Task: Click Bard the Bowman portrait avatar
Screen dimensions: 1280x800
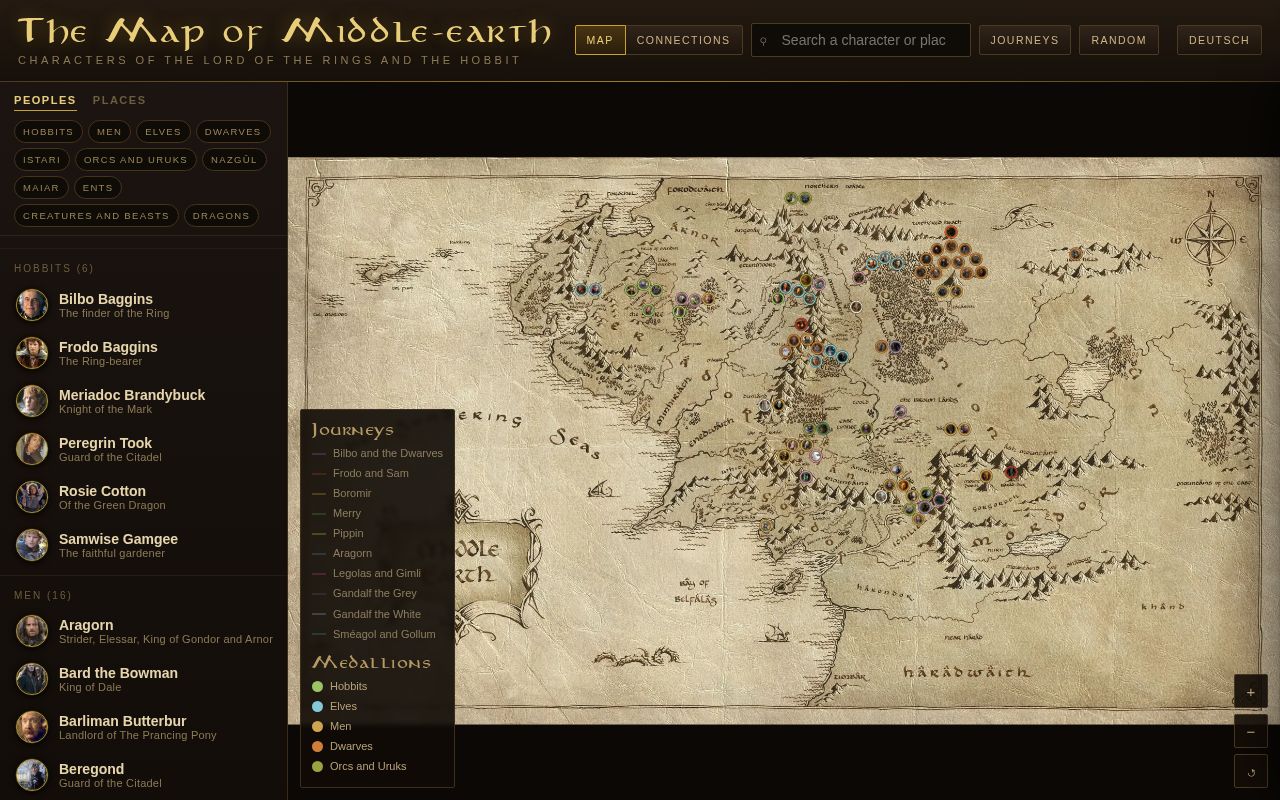Action: tap(32, 679)
